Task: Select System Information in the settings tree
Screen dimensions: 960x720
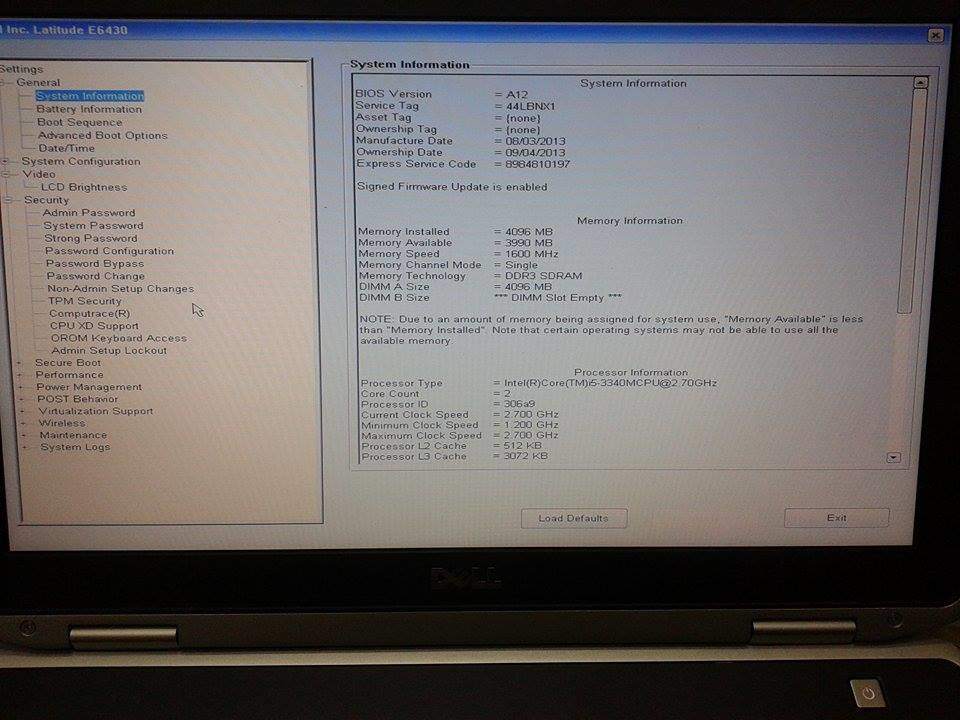Action: (x=90, y=96)
